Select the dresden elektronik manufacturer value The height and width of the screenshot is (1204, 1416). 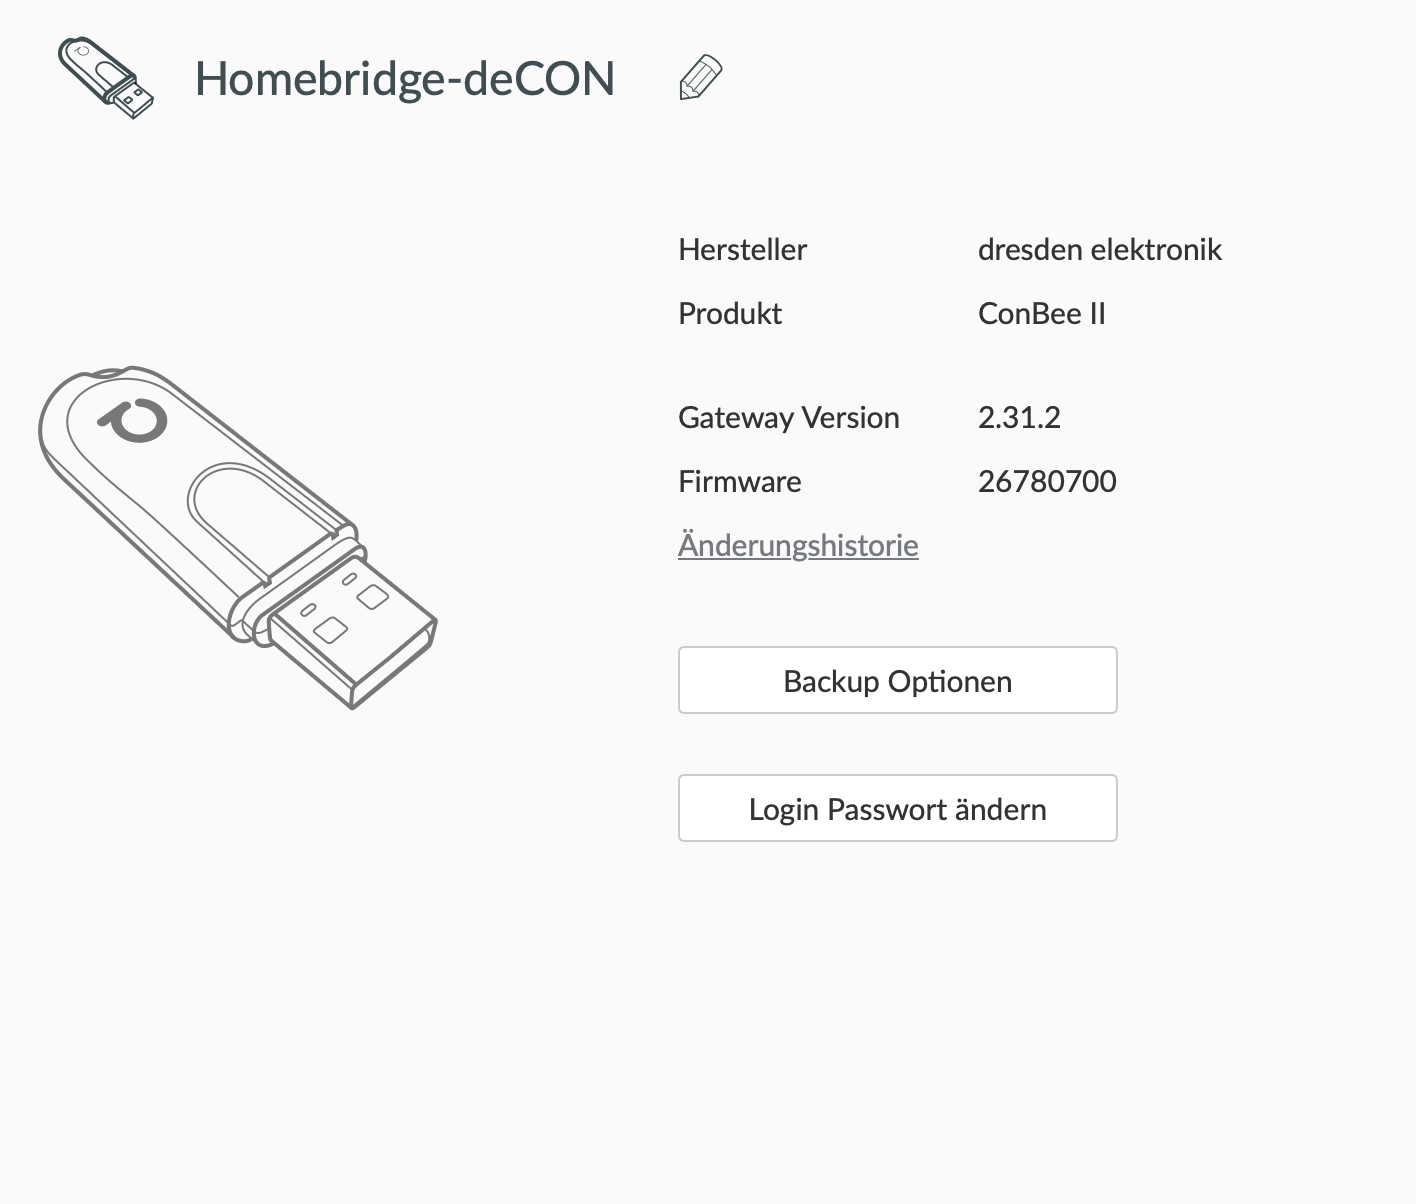(1099, 249)
